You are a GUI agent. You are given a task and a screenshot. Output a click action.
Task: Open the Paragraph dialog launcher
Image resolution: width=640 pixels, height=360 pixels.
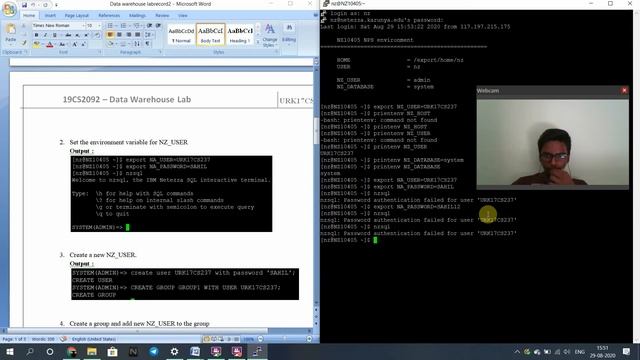tap(160, 52)
